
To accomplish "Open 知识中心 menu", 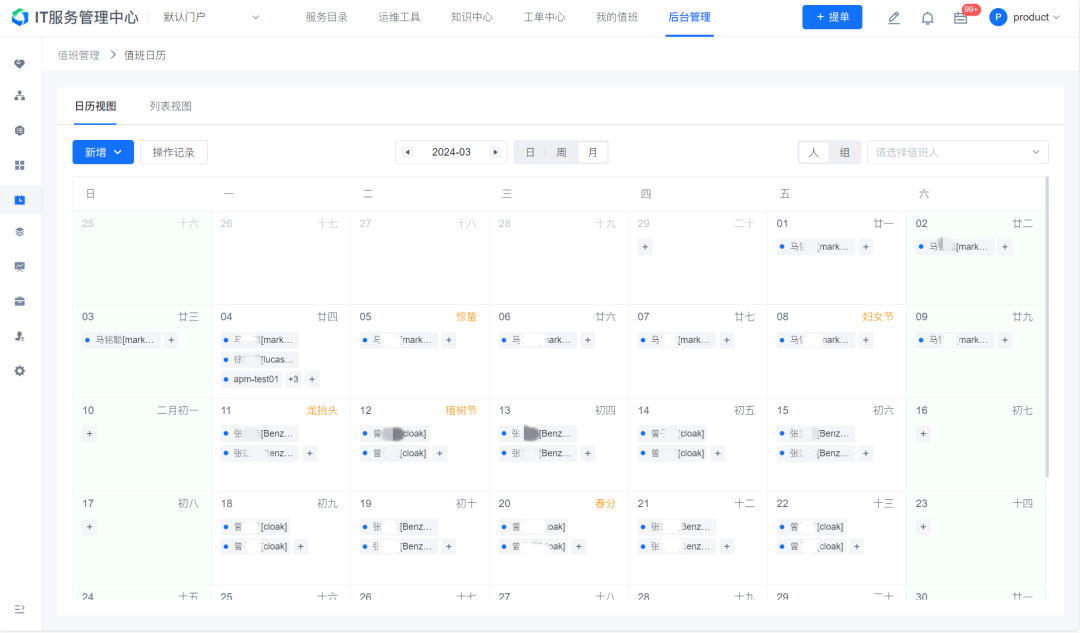I will [x=472, y=17].
